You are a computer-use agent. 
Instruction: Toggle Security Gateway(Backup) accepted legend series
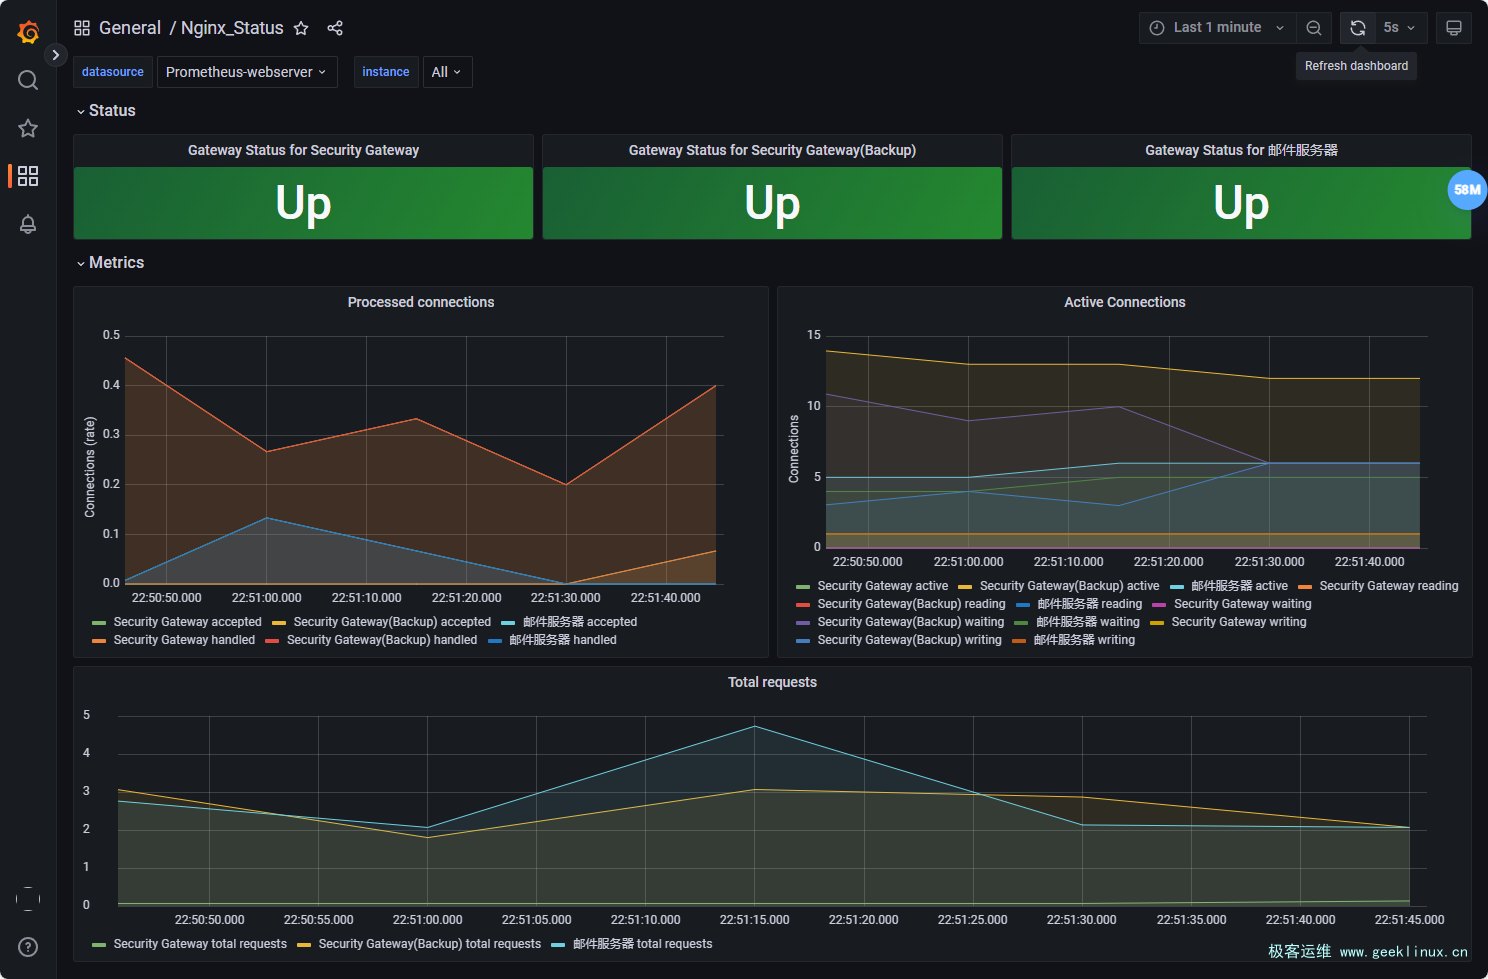click(x=392, y=622)
